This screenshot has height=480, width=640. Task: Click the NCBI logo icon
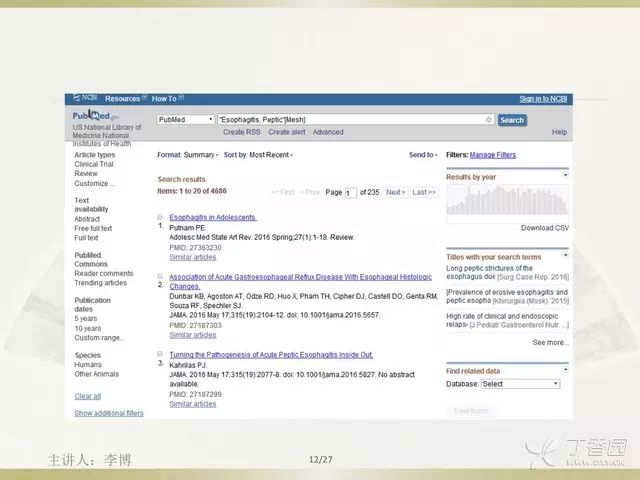[85, 98]
